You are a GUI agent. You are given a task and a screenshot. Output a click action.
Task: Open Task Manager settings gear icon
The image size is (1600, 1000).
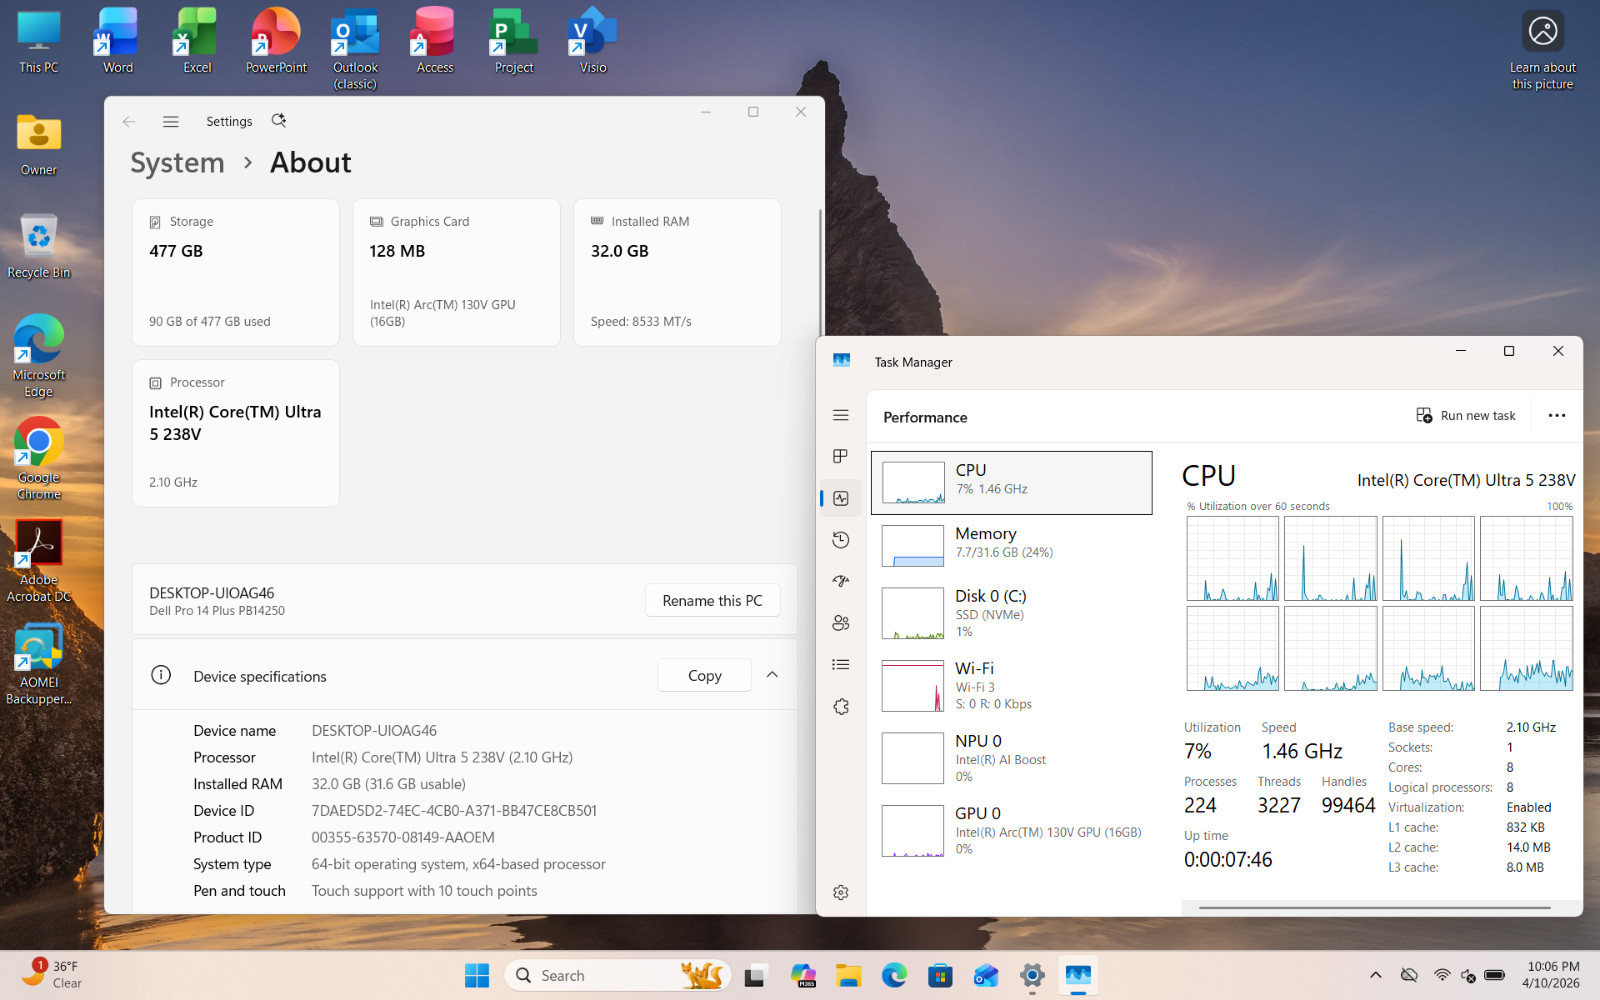point(841,892)
